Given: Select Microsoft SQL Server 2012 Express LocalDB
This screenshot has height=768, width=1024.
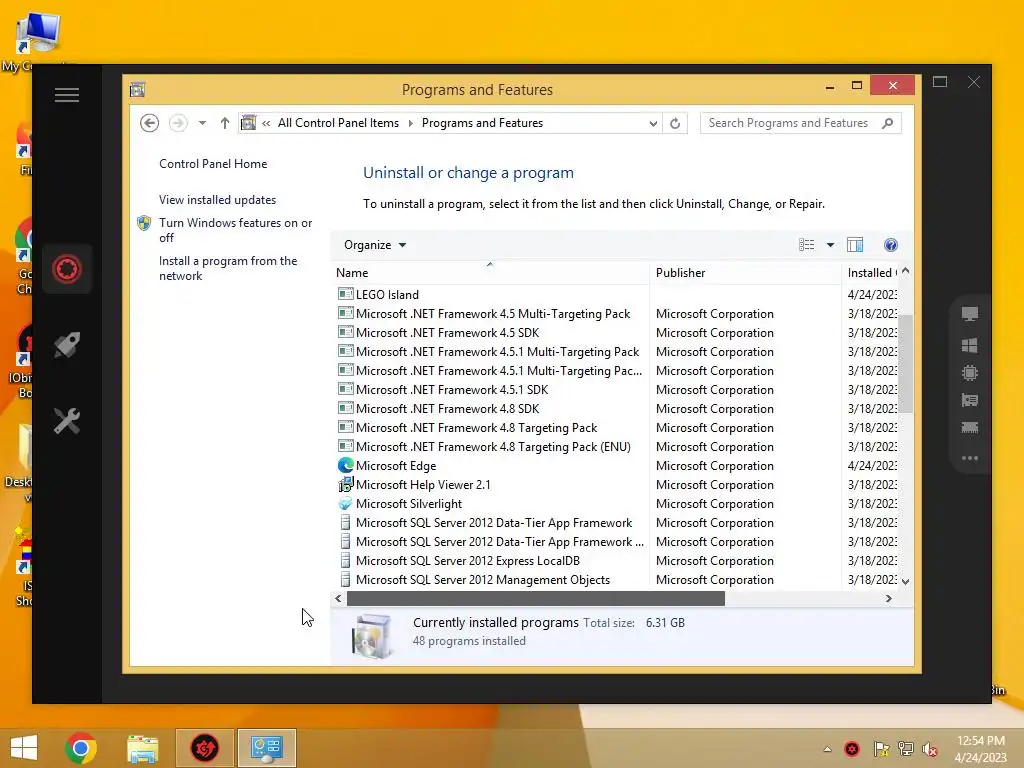Looking at the screenshot, I should click(x=617, y=561).
